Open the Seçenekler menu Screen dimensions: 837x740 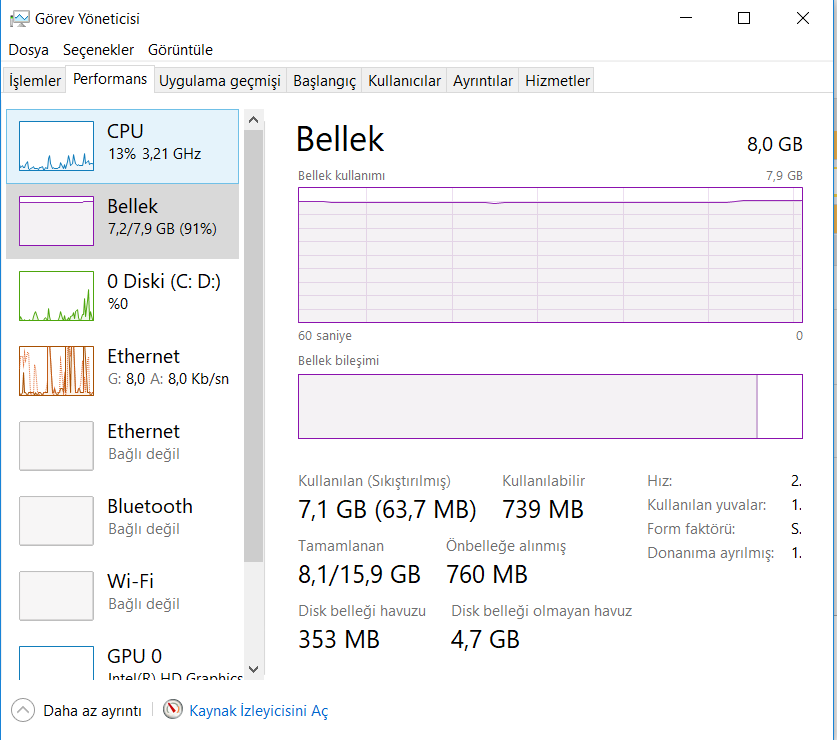[98, 50]
